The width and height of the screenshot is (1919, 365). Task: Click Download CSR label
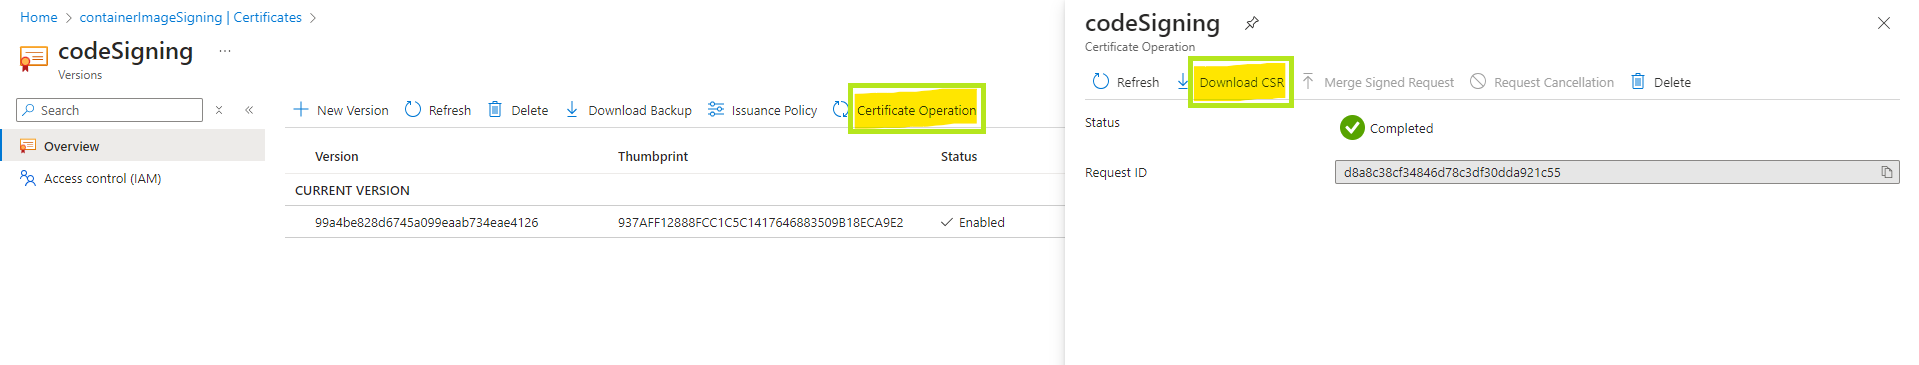pyautogui.click(x=1242, y=82)
